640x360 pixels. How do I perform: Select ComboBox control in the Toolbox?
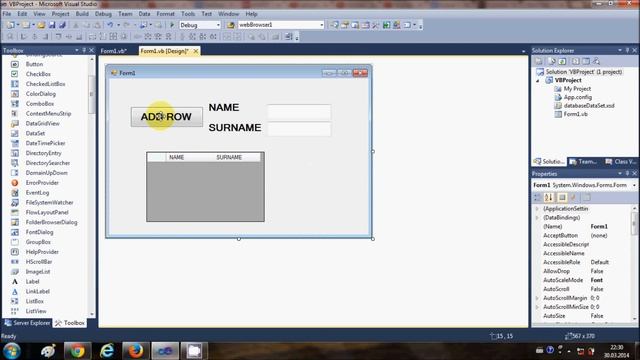40,104
